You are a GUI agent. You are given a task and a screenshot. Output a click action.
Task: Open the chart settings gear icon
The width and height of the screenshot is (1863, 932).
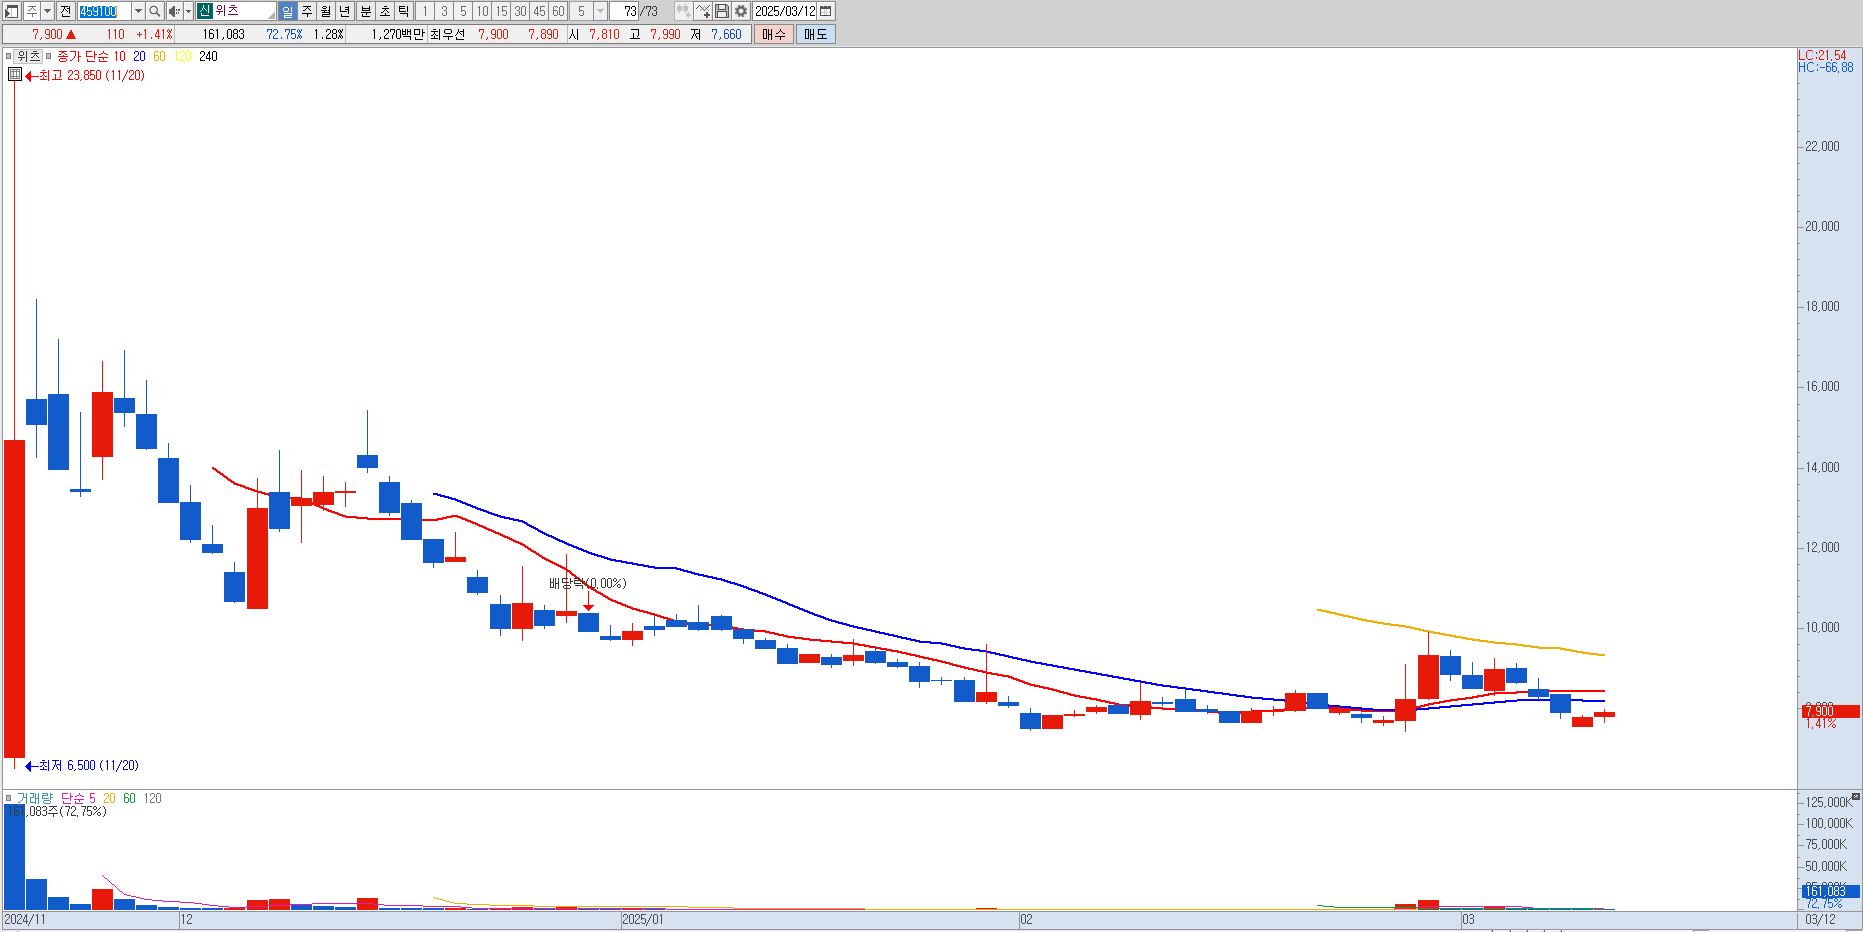click(x=741, y=11)
